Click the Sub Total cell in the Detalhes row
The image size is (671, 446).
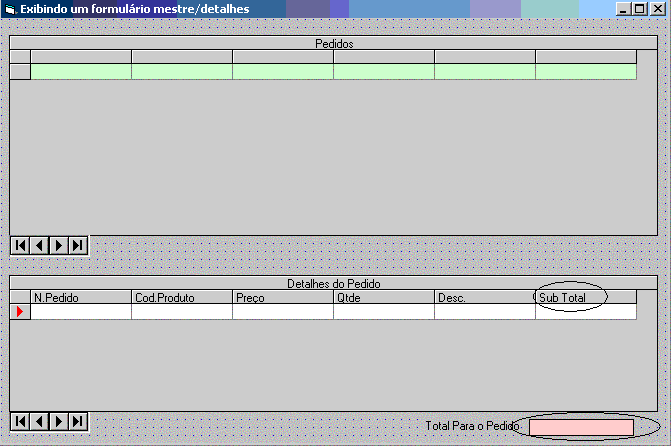coord(586,312)
